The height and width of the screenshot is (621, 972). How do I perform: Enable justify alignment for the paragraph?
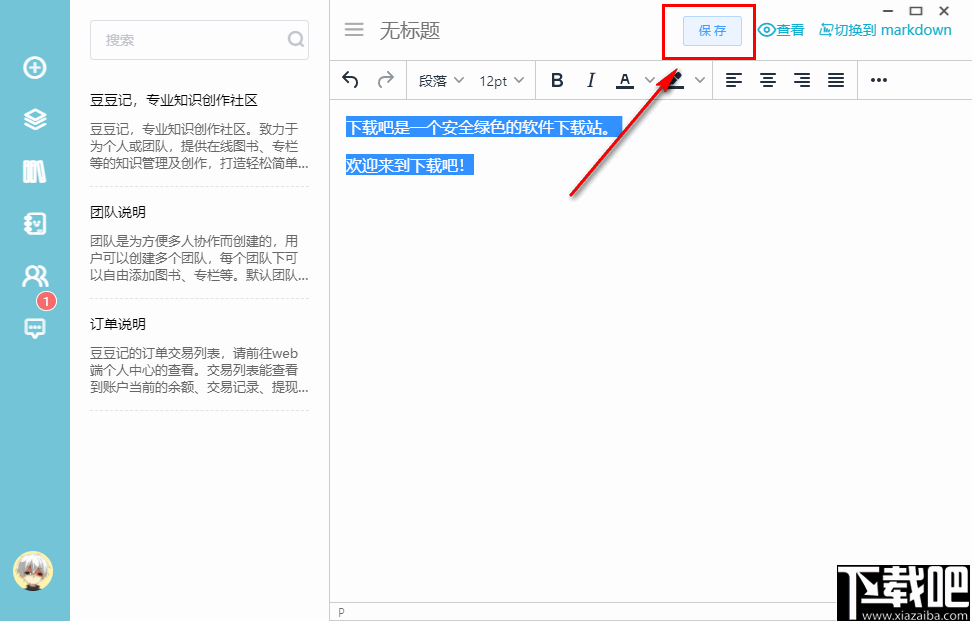835,80
